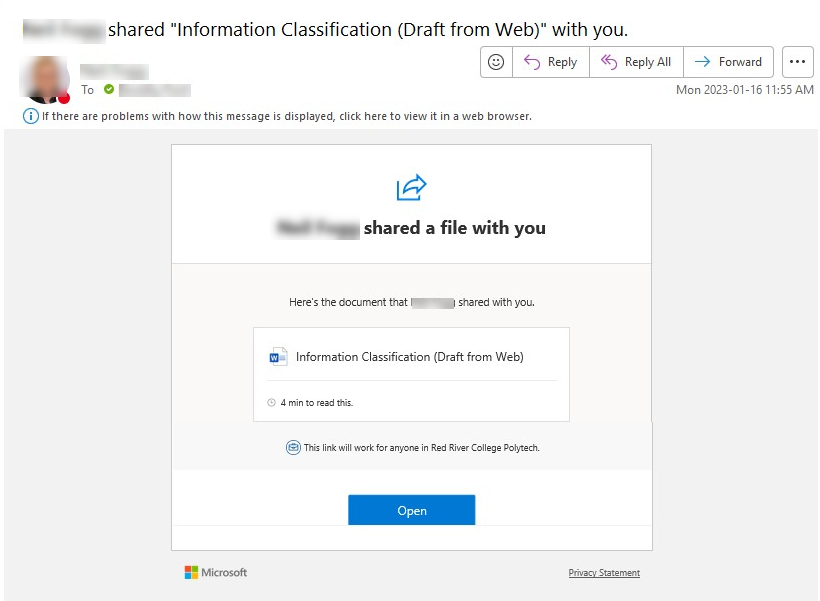The width and height of the screenshot is (820, 601).
Task: Click the organization icon beside the link notice
Action: pyautogui.click(x=293, y=448)
